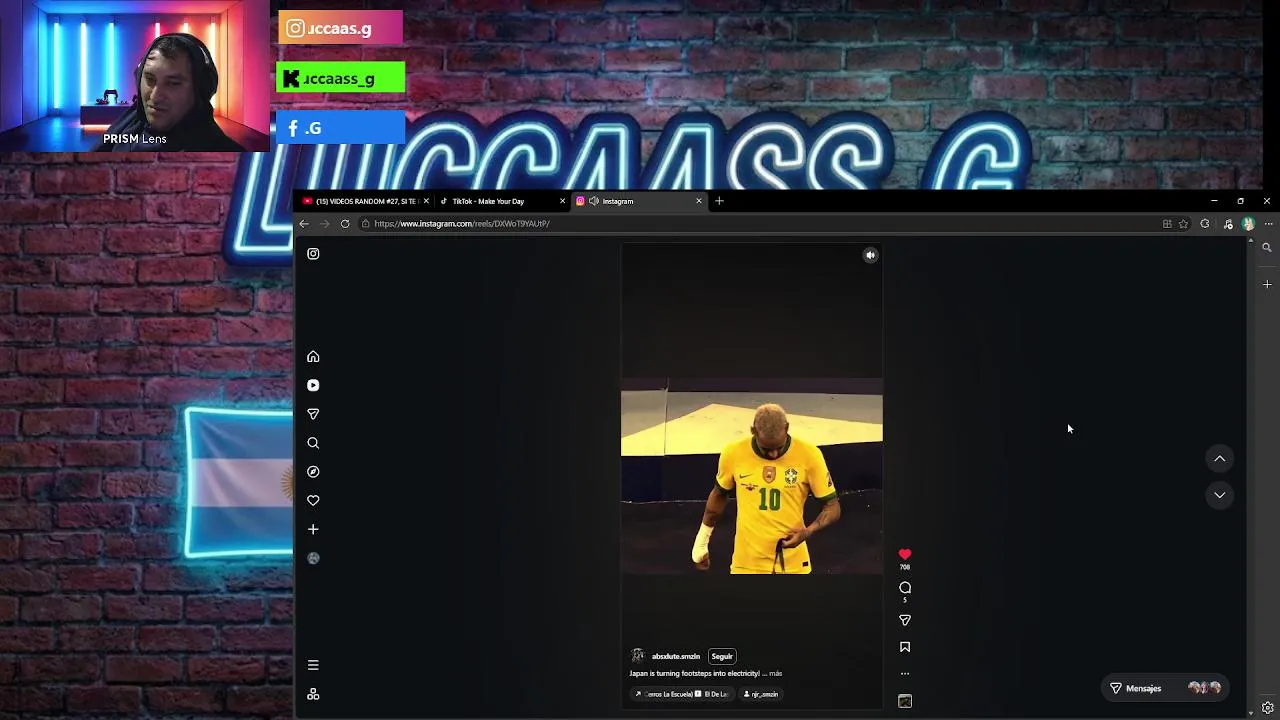1280x720 pixels.
Task: Open sidebar settings gear at bottom right
Action: click(1267, 708)
